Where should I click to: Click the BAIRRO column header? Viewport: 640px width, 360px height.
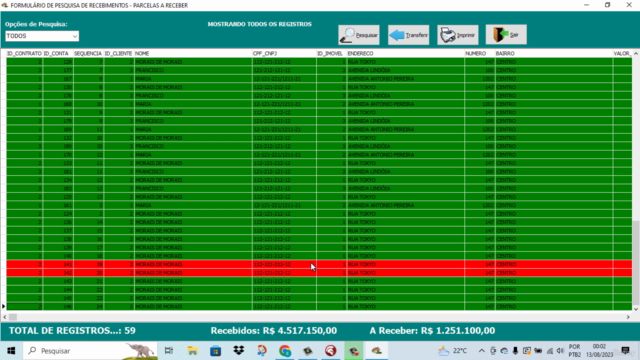coord(553,53)
